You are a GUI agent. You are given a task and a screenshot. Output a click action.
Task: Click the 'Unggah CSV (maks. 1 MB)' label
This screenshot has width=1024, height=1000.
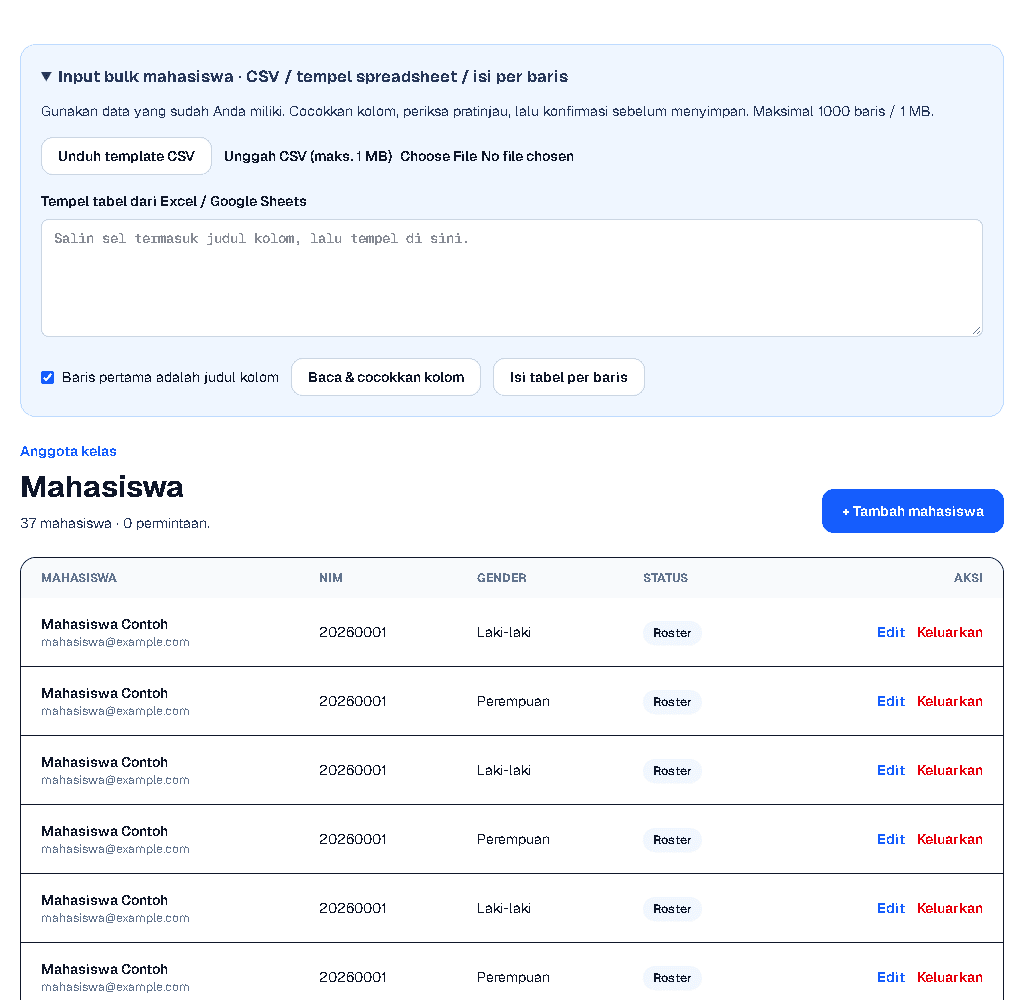[x=308, y=156]
